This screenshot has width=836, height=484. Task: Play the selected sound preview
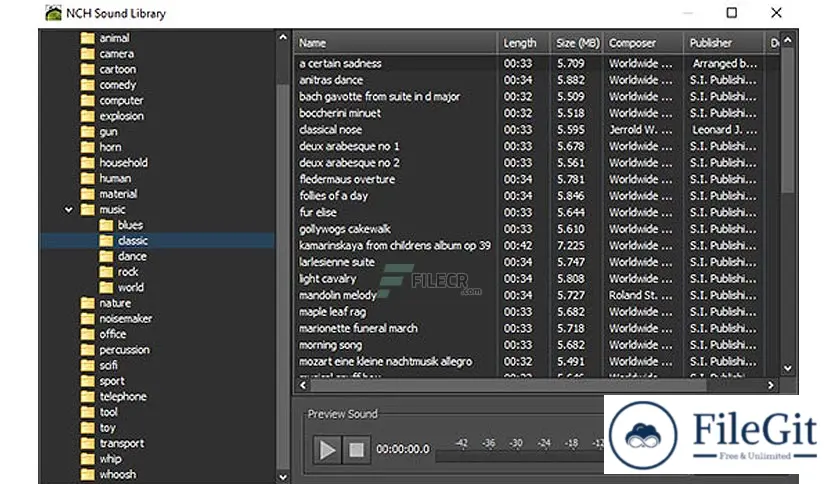pos(327,450)
